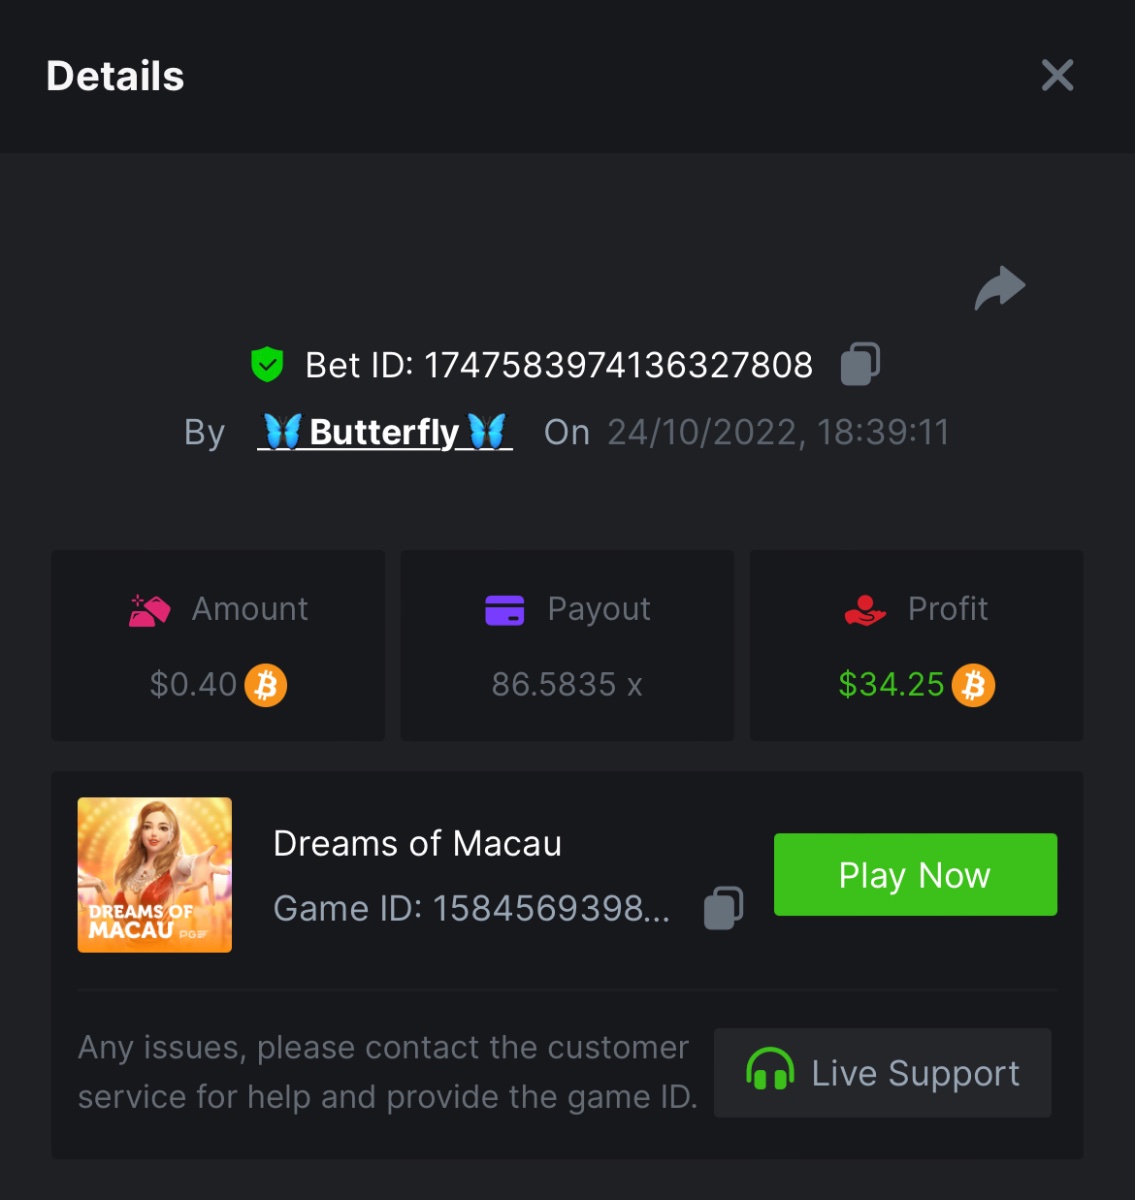Copy the Bet ID using copy icon
The width and height of the screenshot is (1135, 1200).
(x=860, y=364)
